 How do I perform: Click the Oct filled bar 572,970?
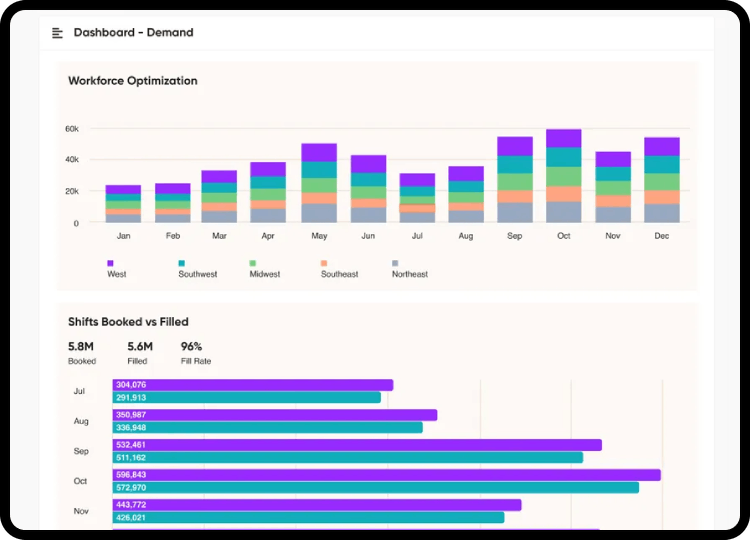[x=375, y=487]
